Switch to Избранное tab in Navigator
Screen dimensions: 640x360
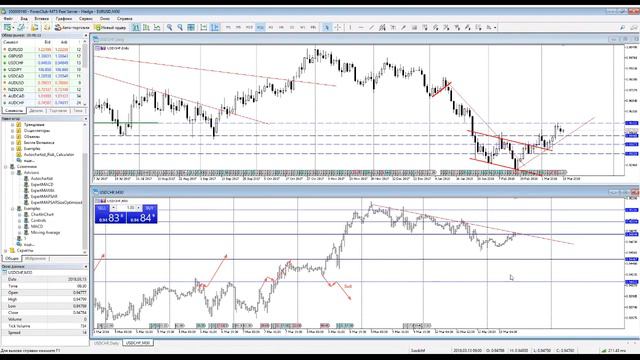click(x=36, y=258)
